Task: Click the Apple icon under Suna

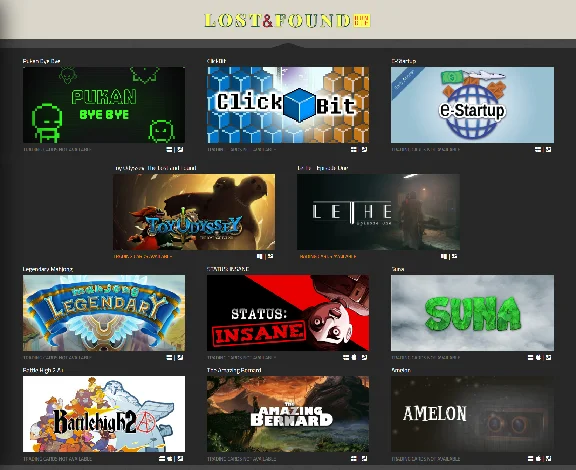Action: pos(539,357)
